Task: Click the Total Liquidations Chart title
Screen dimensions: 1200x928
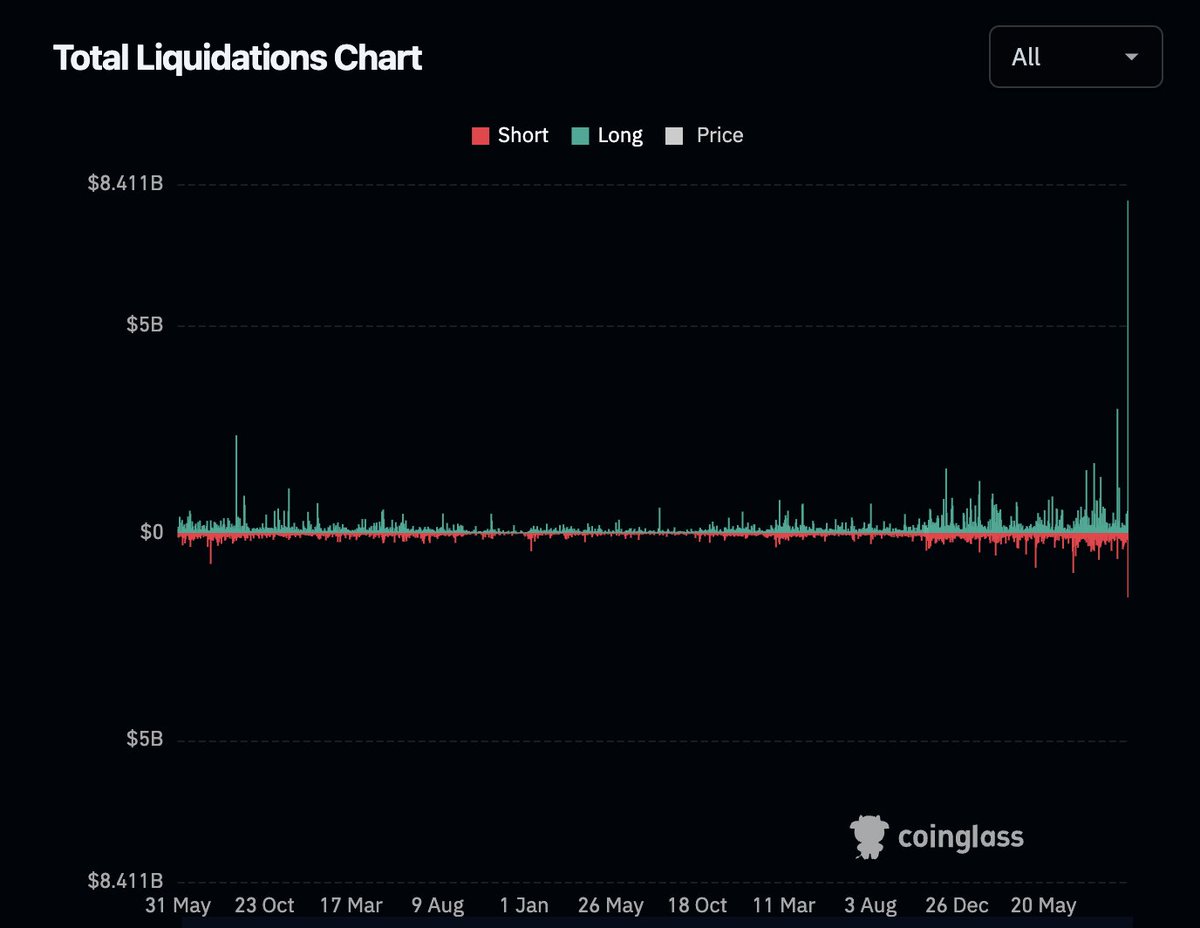Action: point(238,58)
